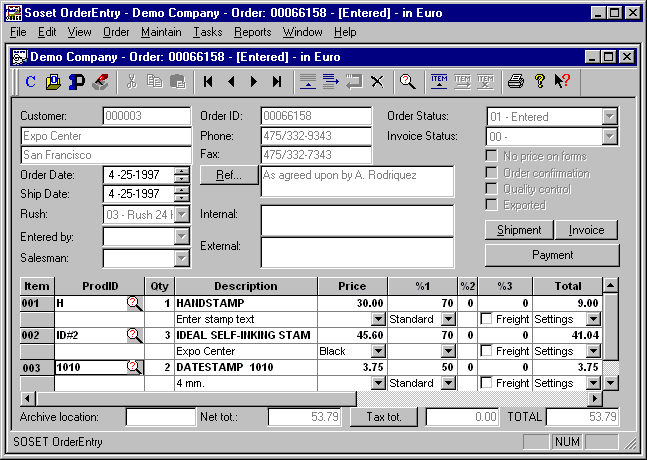Go to the last record arrow
This screenshot has height=460, width=647.
(x=277, y=82)
